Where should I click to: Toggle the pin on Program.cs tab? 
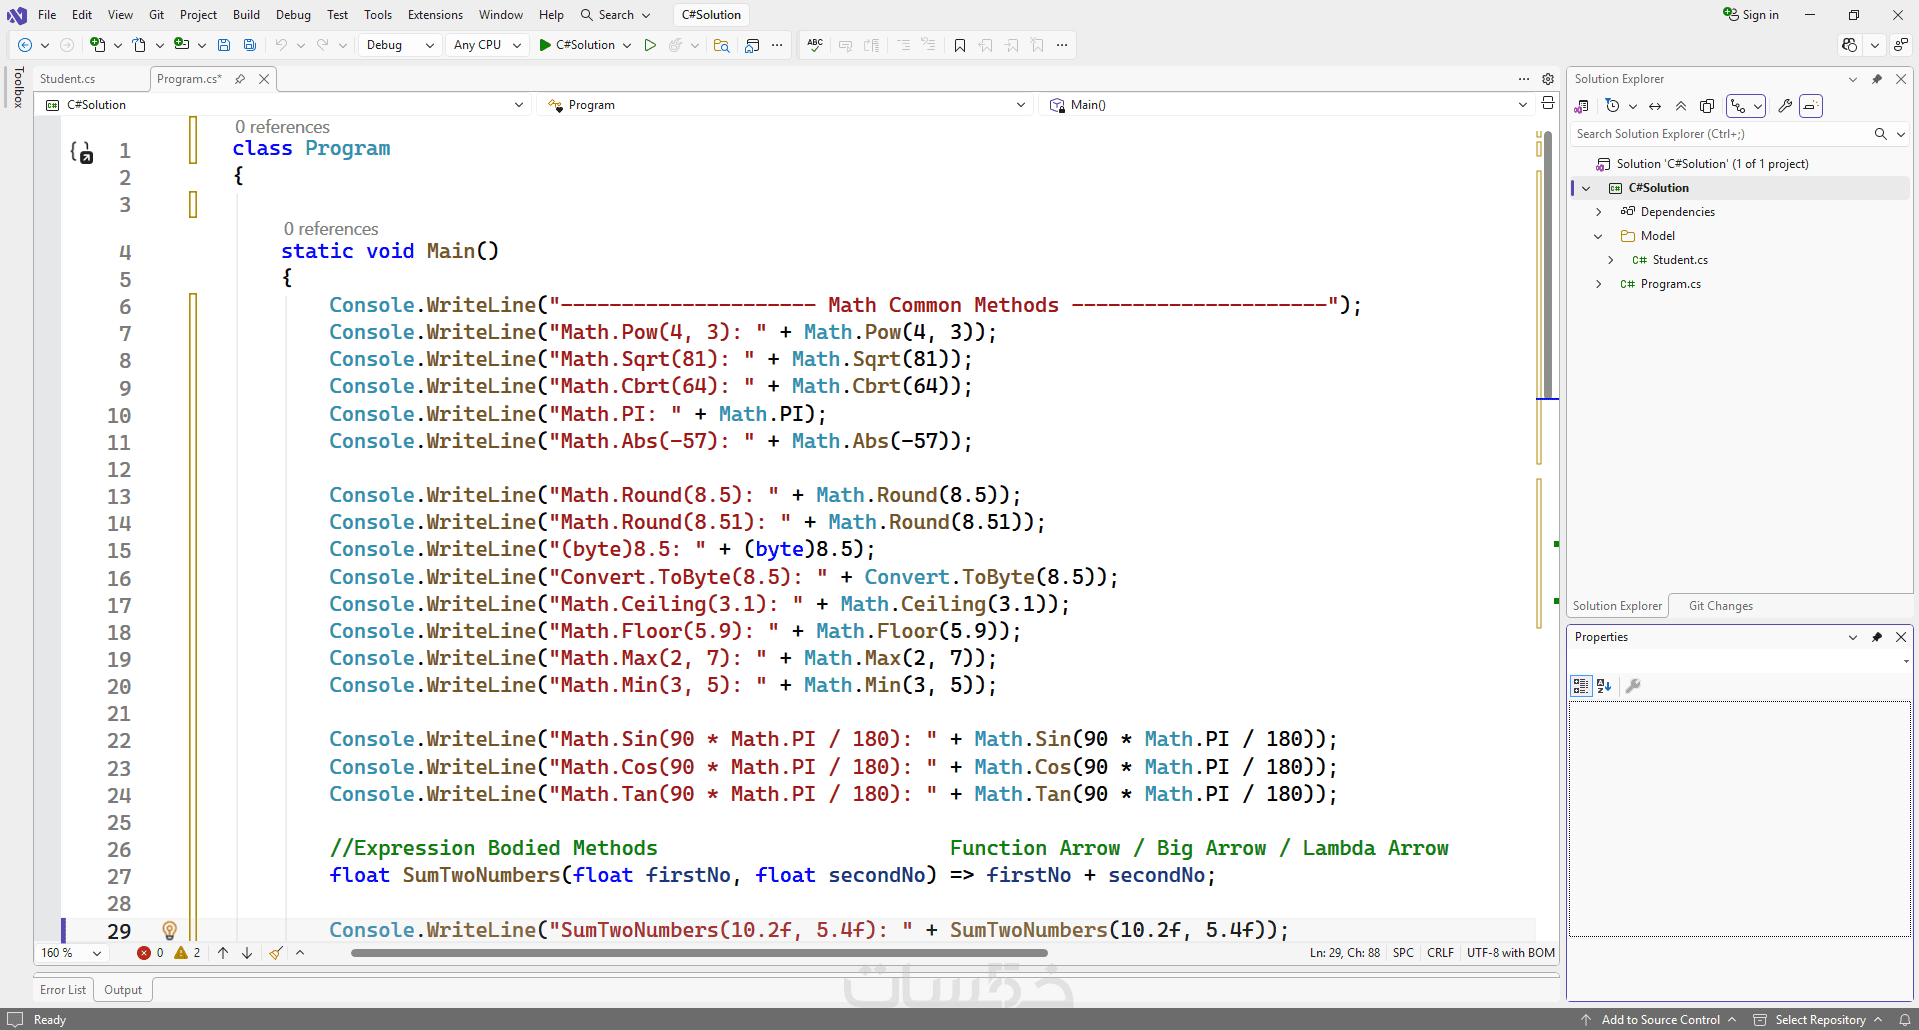pos(240,79)
